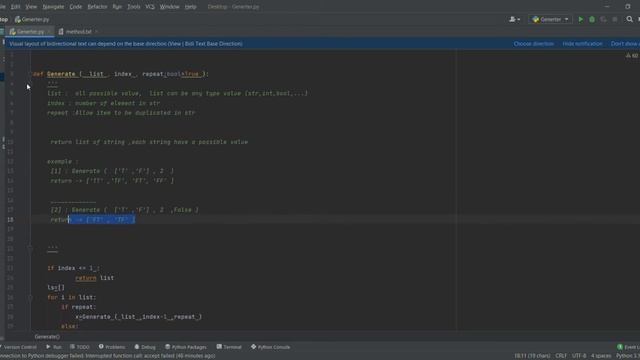Open the TODO tool window
640x360 pixels.
click(x=80, y=347)
